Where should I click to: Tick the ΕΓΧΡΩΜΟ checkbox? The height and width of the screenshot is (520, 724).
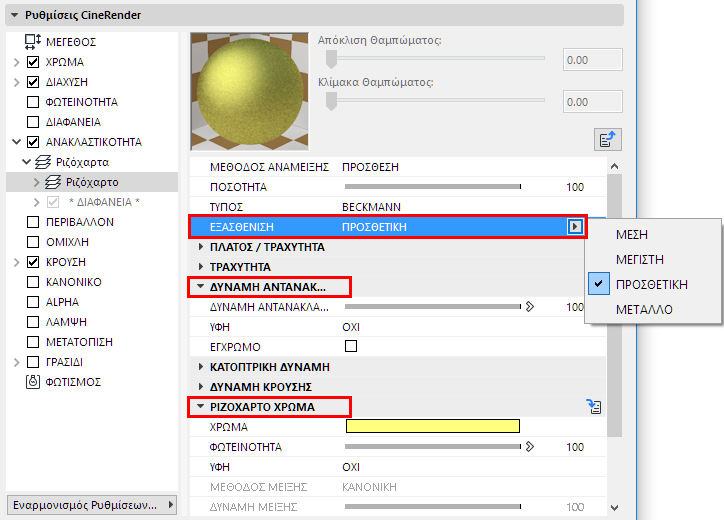tap(351, 346)
